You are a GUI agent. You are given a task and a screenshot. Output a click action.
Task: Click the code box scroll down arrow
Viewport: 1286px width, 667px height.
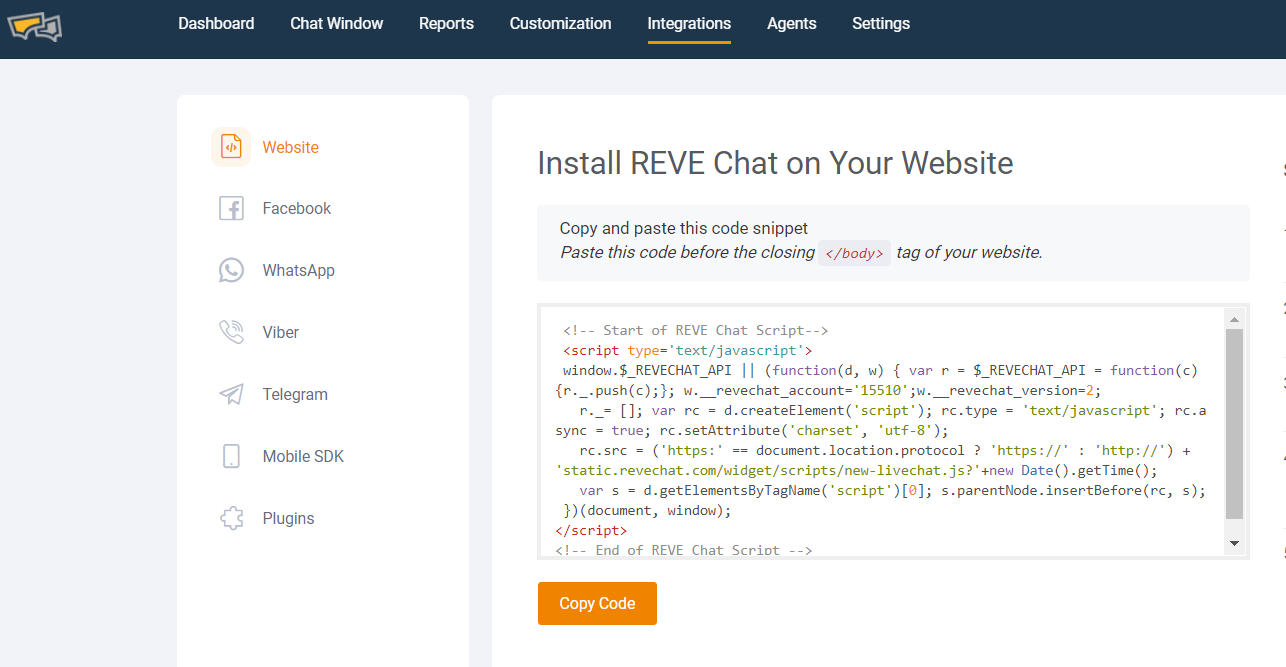click(1234, 543)
